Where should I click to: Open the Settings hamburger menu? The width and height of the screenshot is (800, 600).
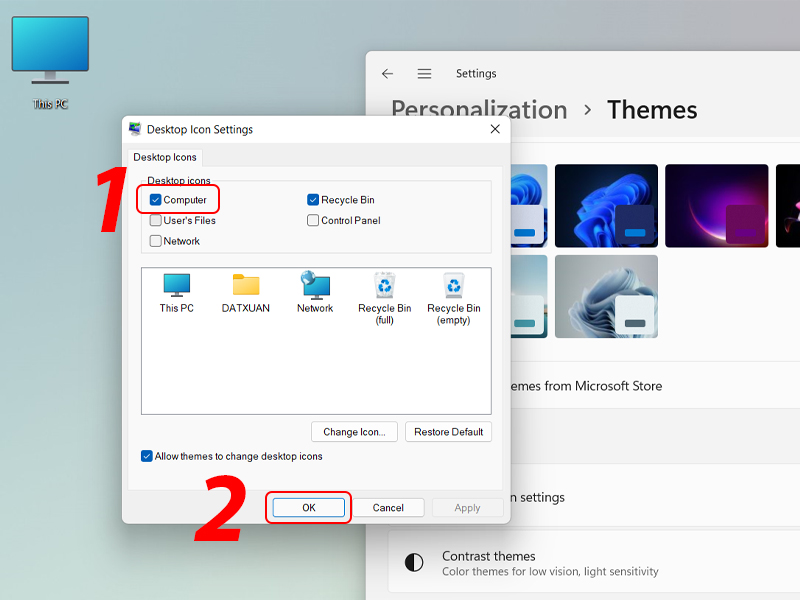click(424, 73)
